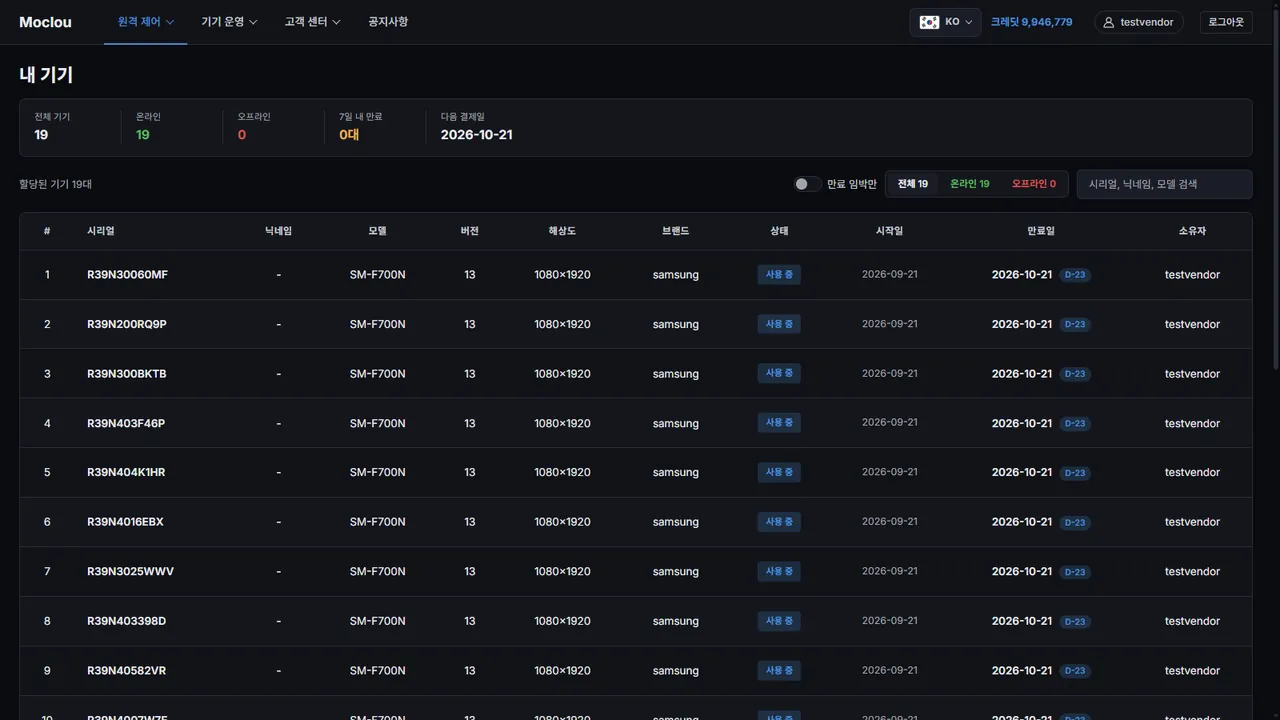This screenshot has height=720, width=1280.
Task: Select serial R39N3025WWV
Action: coord(130,572)
